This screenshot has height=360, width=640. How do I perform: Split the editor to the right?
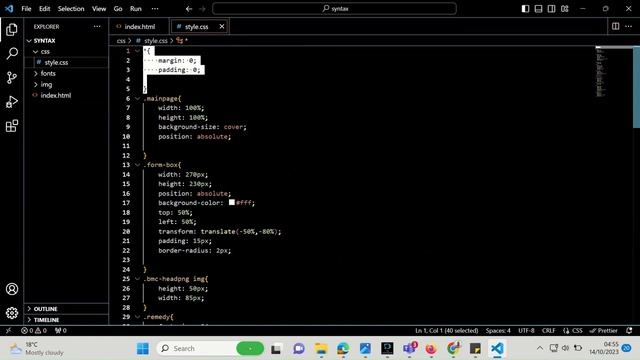tap(616, 27)
